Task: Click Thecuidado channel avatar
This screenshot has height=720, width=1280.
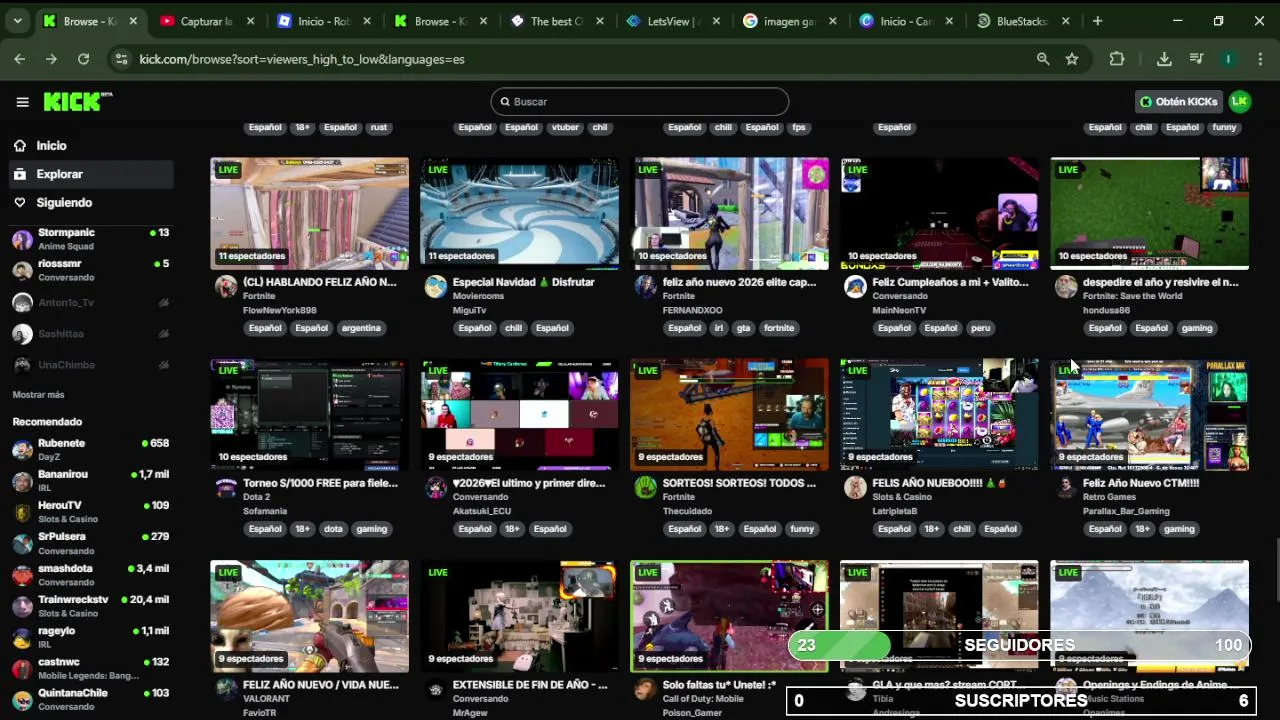Action: pyautogui.click(x=646, y=488)
